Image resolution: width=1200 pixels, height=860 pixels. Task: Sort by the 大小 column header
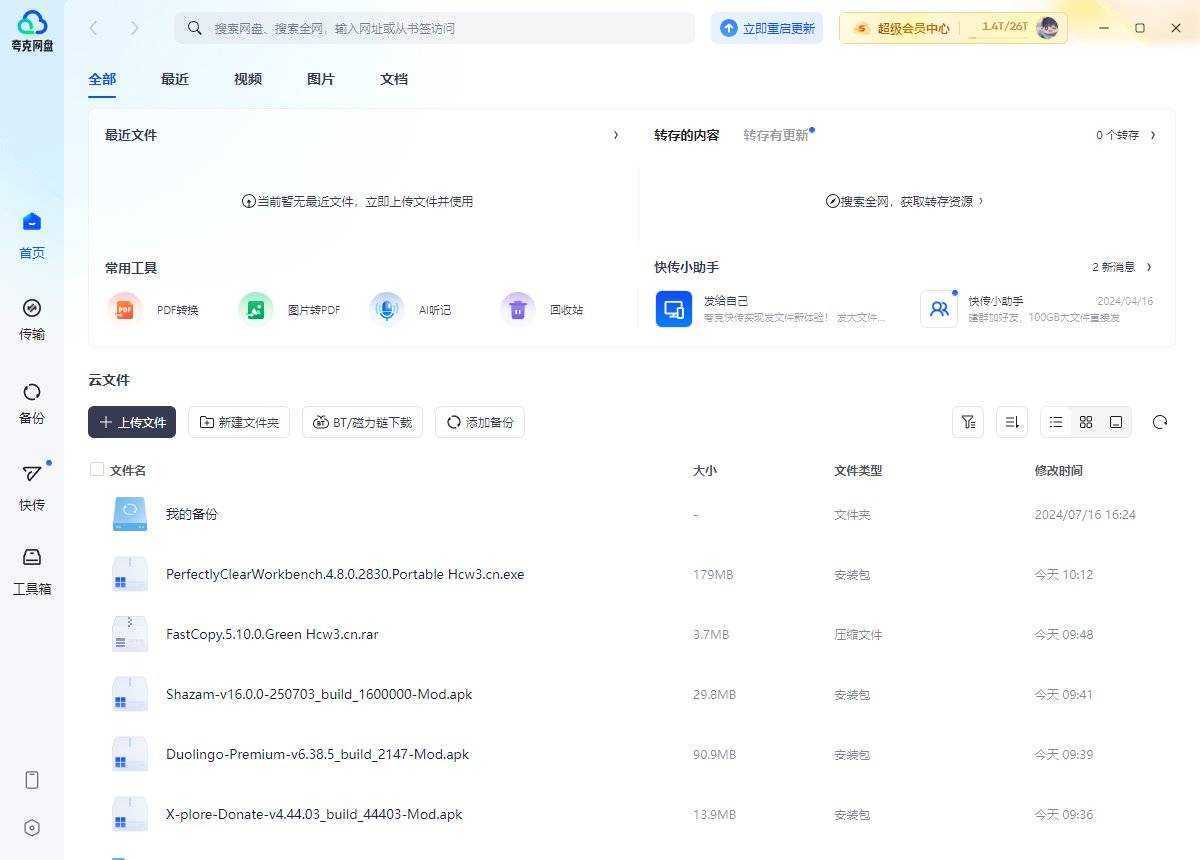[704, 470]
